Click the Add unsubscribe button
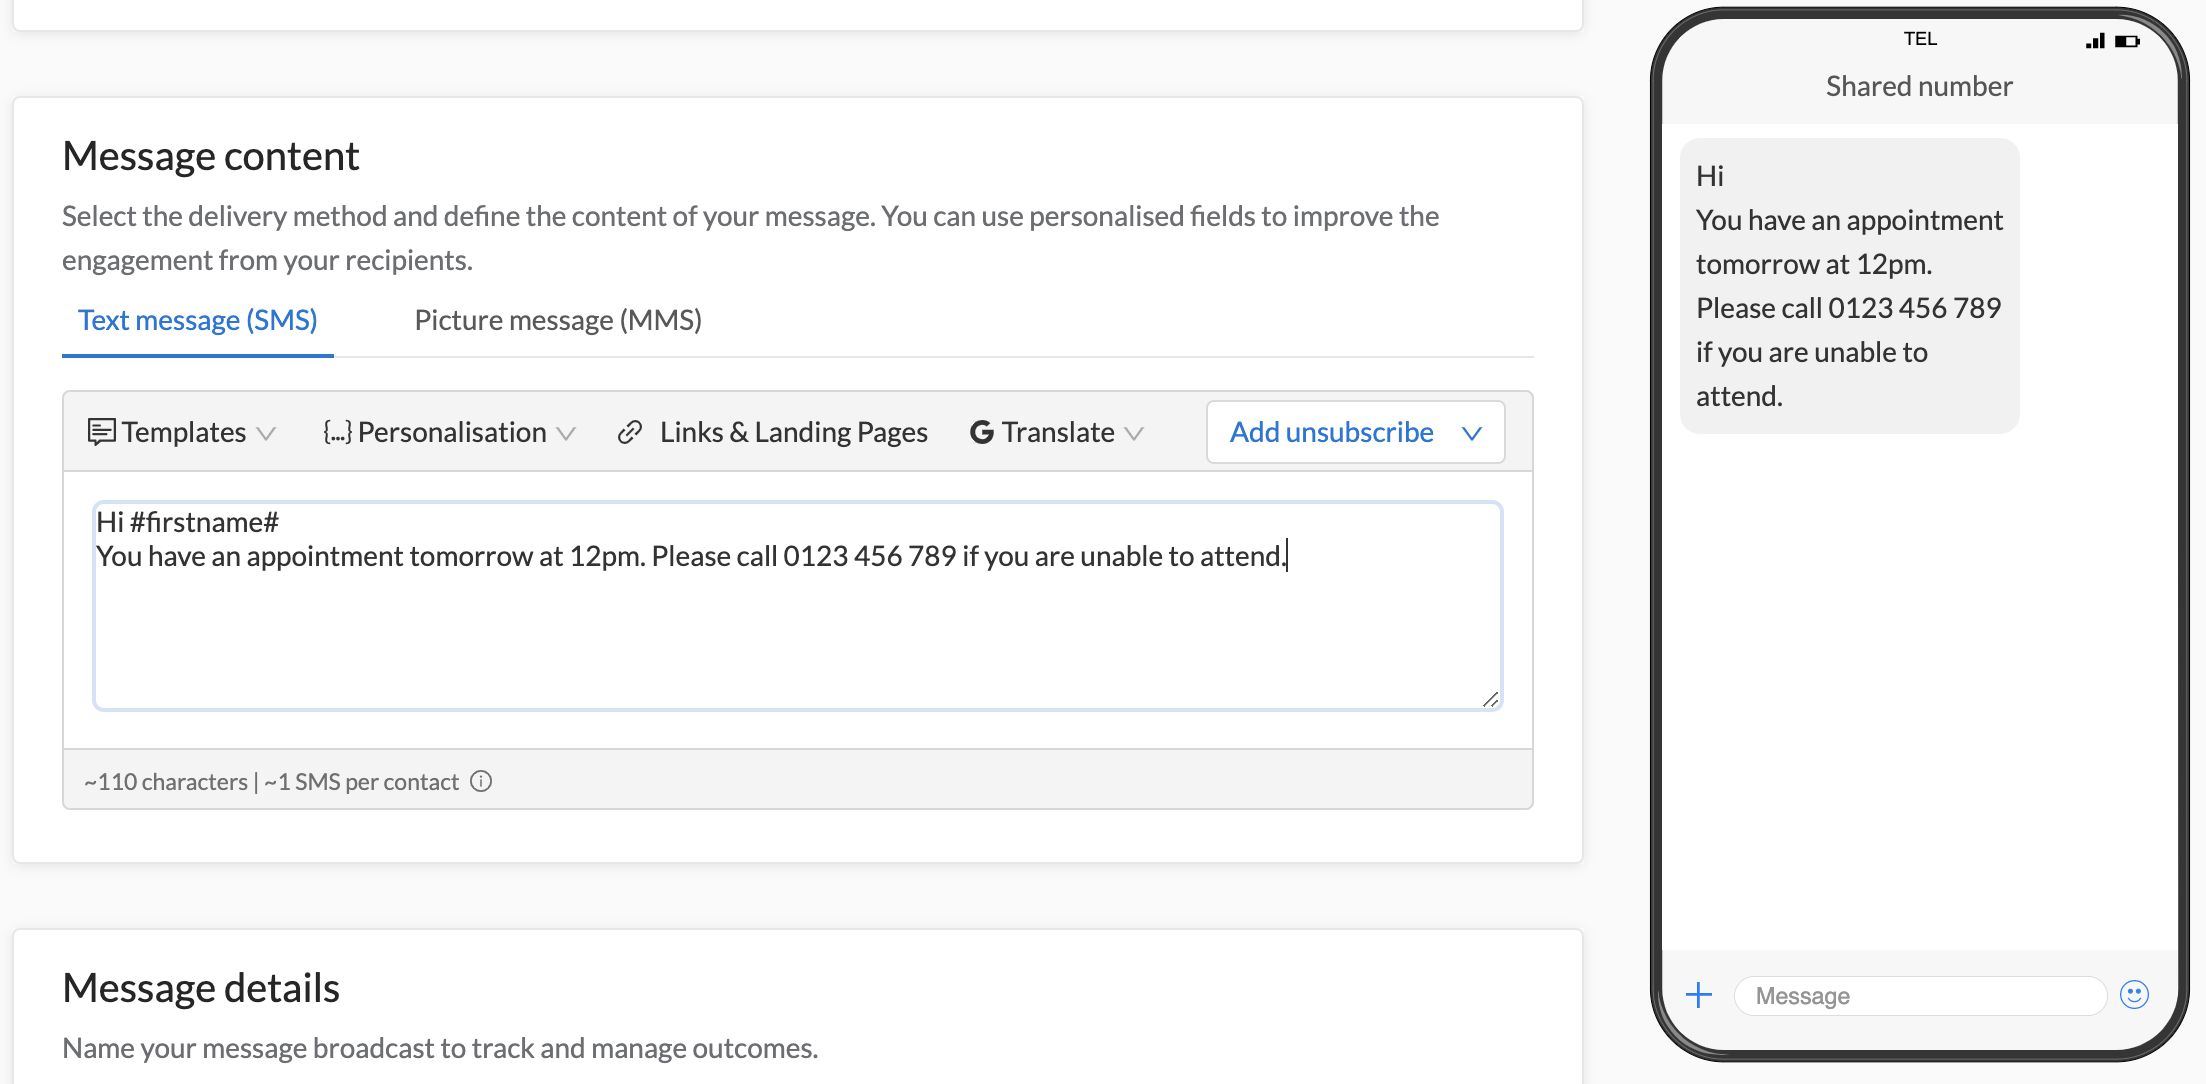The width and height of the screenshot is (2206, 1084). click(x=1331, y=431)
